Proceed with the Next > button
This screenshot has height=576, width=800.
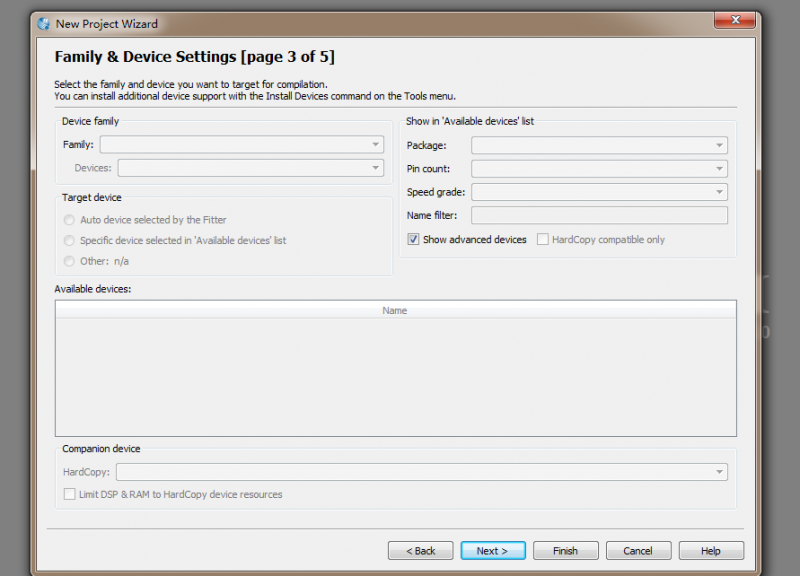tap(493, 551)
